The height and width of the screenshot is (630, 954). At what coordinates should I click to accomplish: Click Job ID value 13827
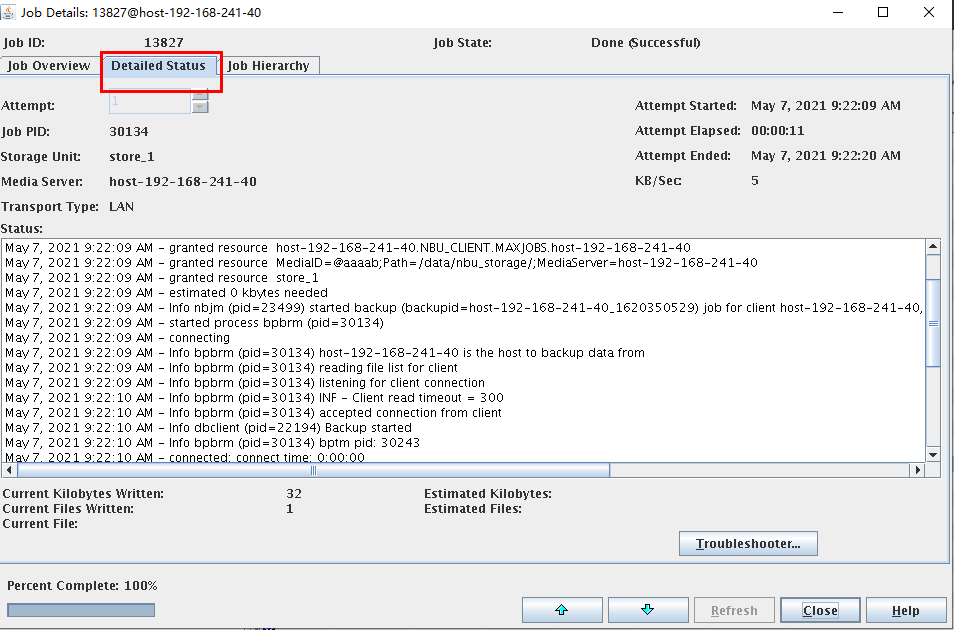coord(164,43)
